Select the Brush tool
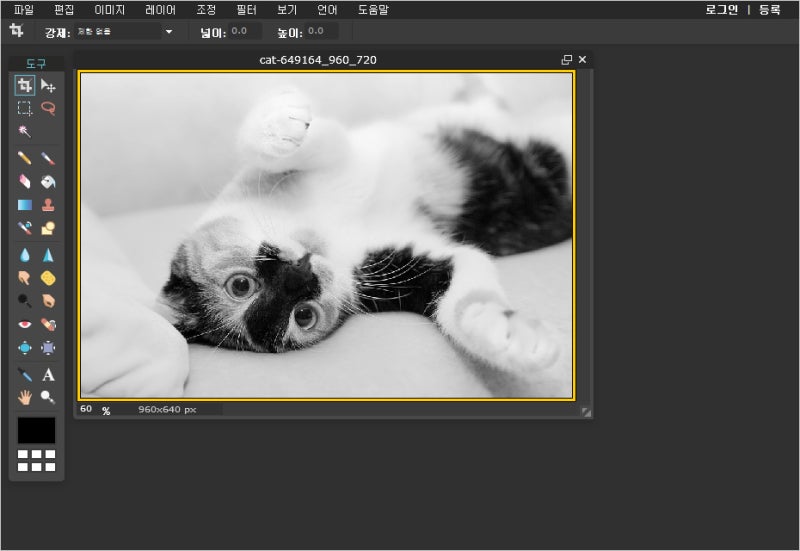 tap(48, 158)
